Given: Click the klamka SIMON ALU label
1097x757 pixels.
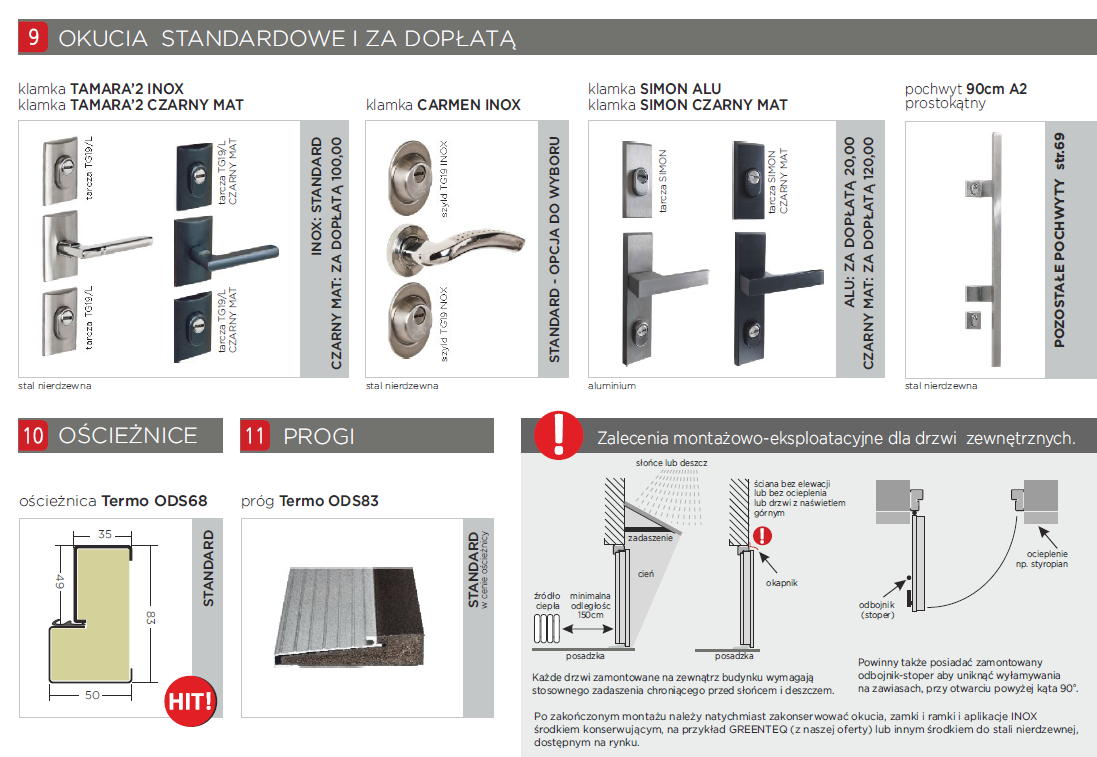Looking at the screenshot, I should tap(654, 89).
